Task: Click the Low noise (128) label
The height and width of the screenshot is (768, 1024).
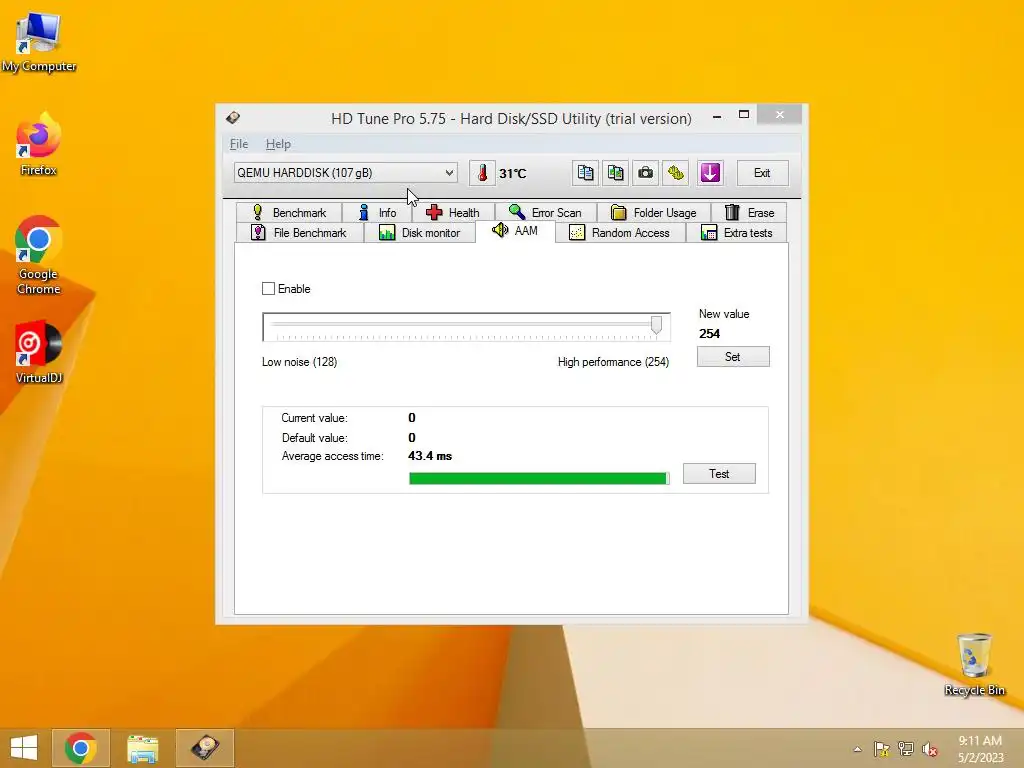Action: pos(300,362)
